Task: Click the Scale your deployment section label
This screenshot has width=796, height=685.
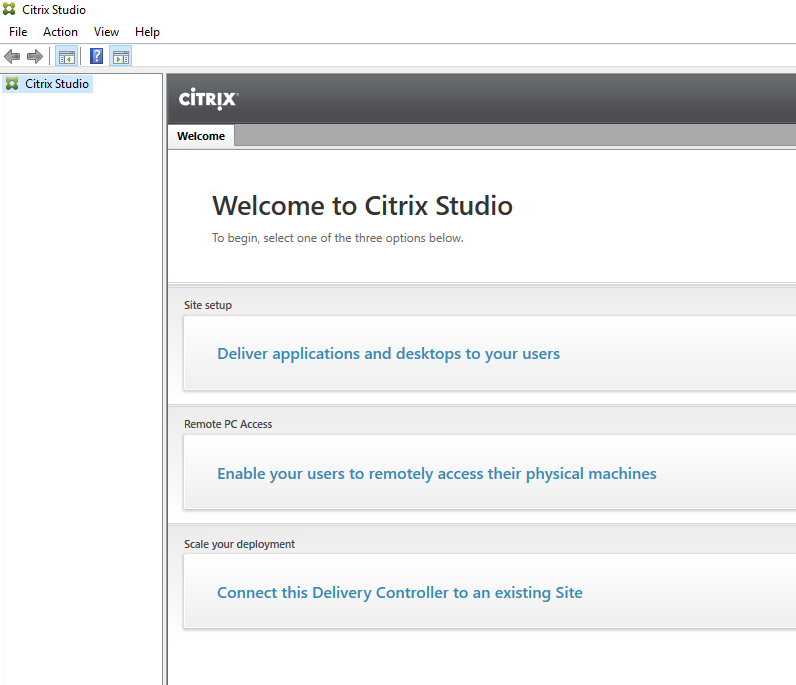Action: coord(239,544)
